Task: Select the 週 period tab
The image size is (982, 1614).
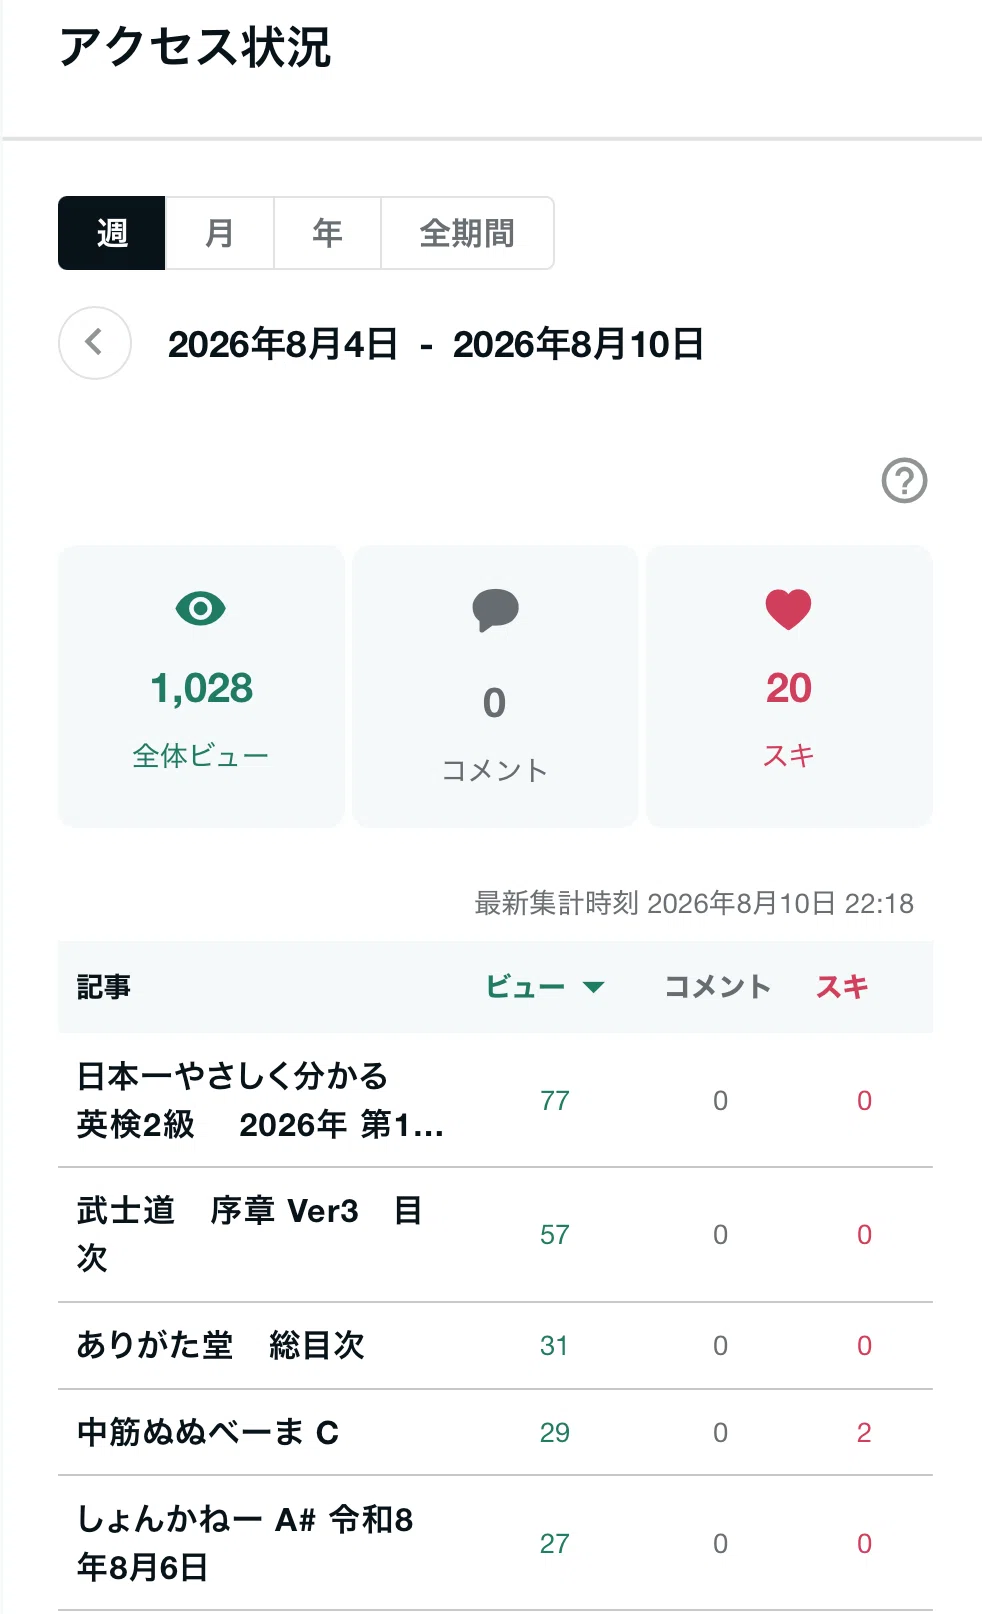Action: [x=112, y=233]
